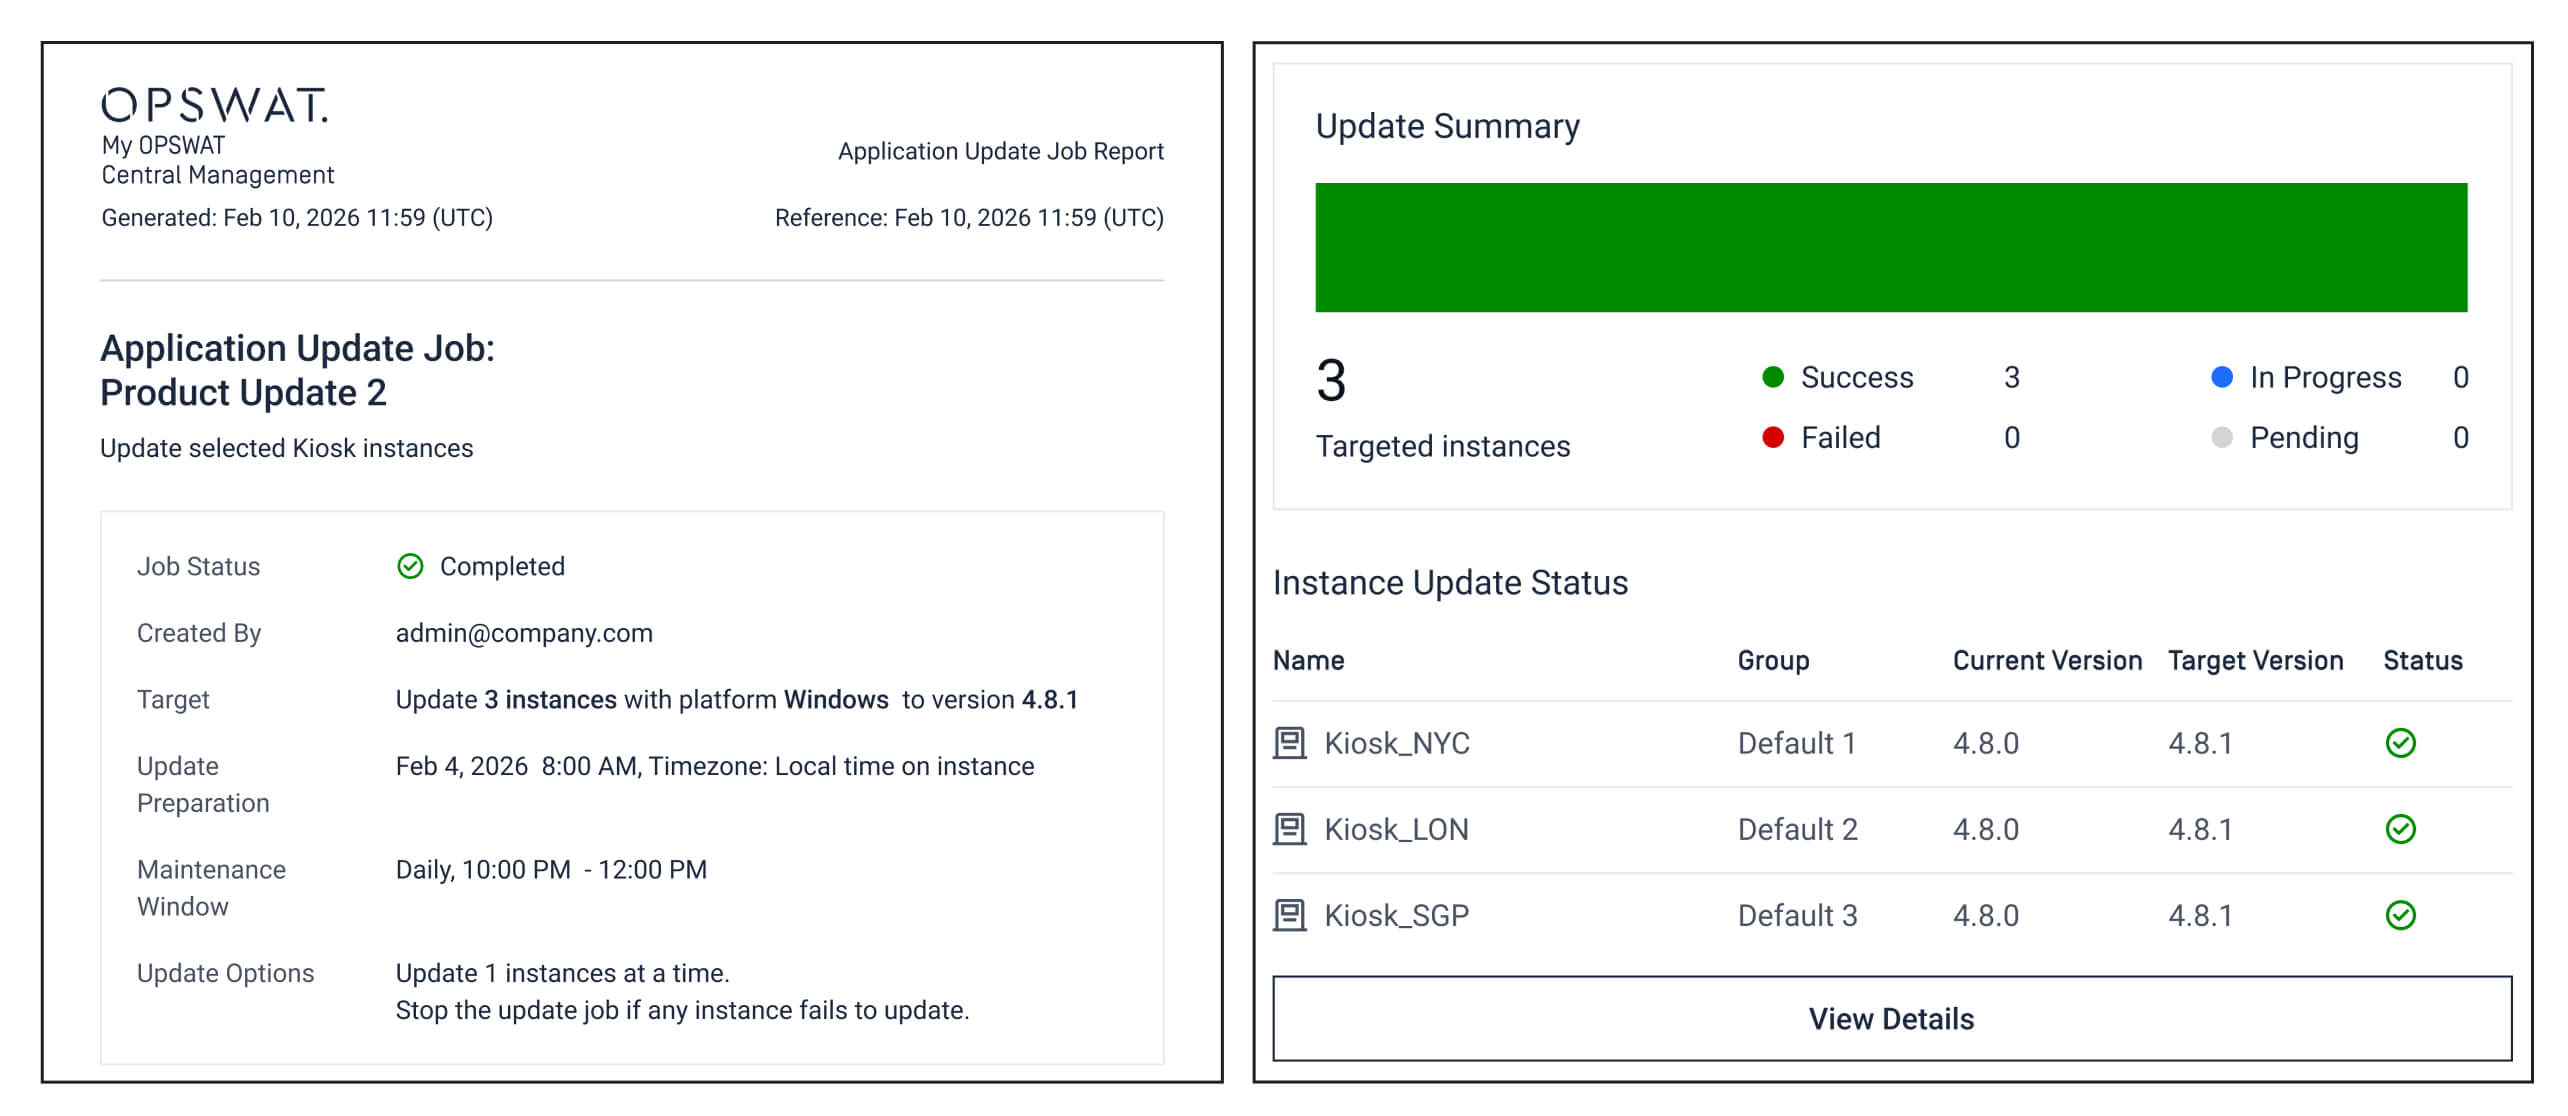Click the OPSWAT logo

pos(214,106)
